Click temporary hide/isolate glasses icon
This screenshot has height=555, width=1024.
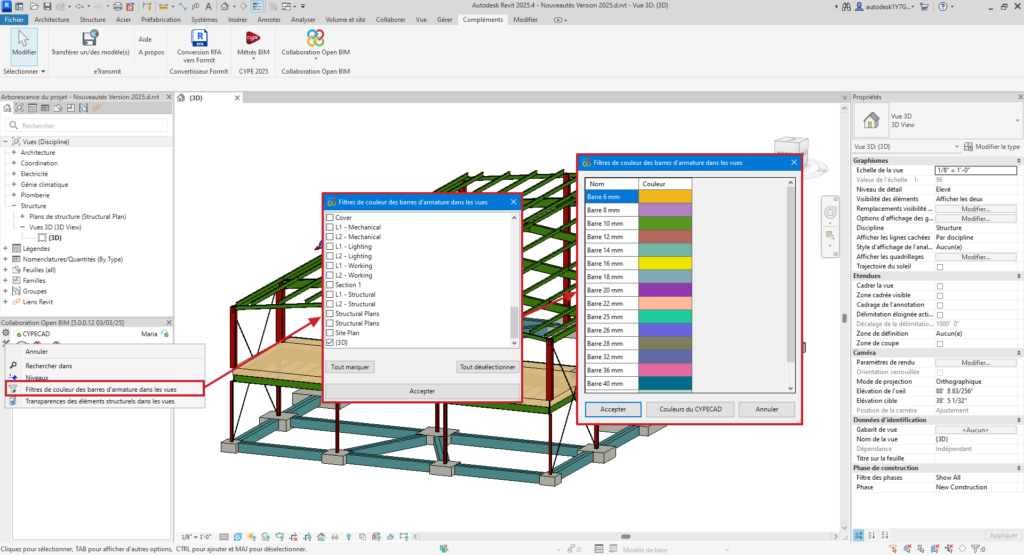click(x=335, y=537)
